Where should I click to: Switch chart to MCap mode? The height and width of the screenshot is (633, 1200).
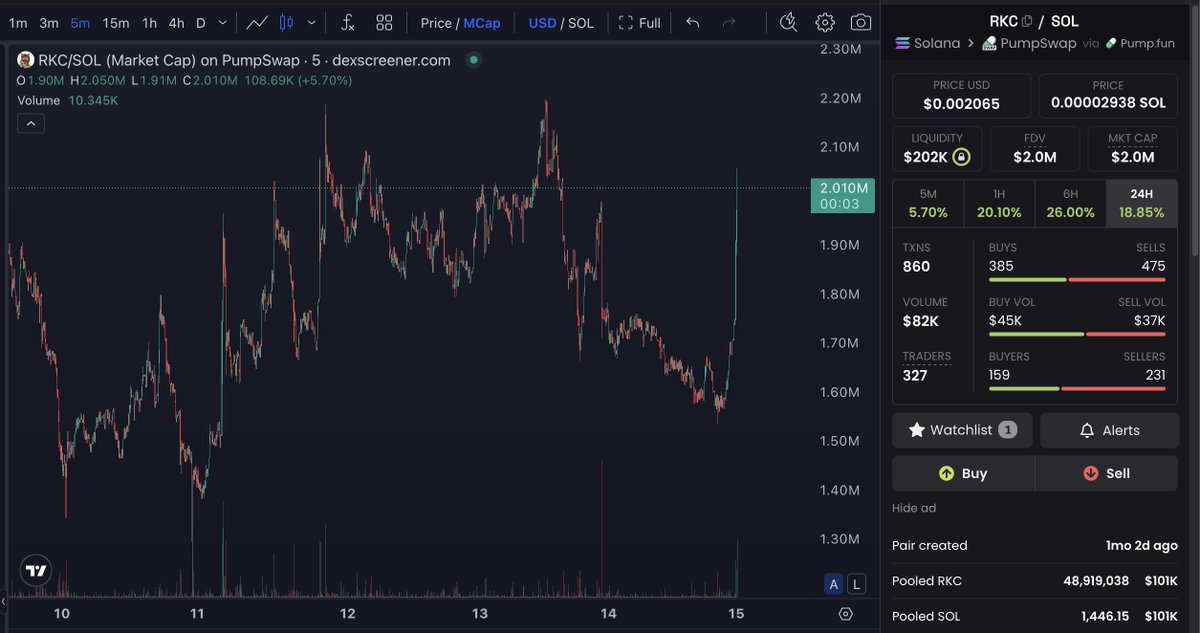[x=482, y=22]
